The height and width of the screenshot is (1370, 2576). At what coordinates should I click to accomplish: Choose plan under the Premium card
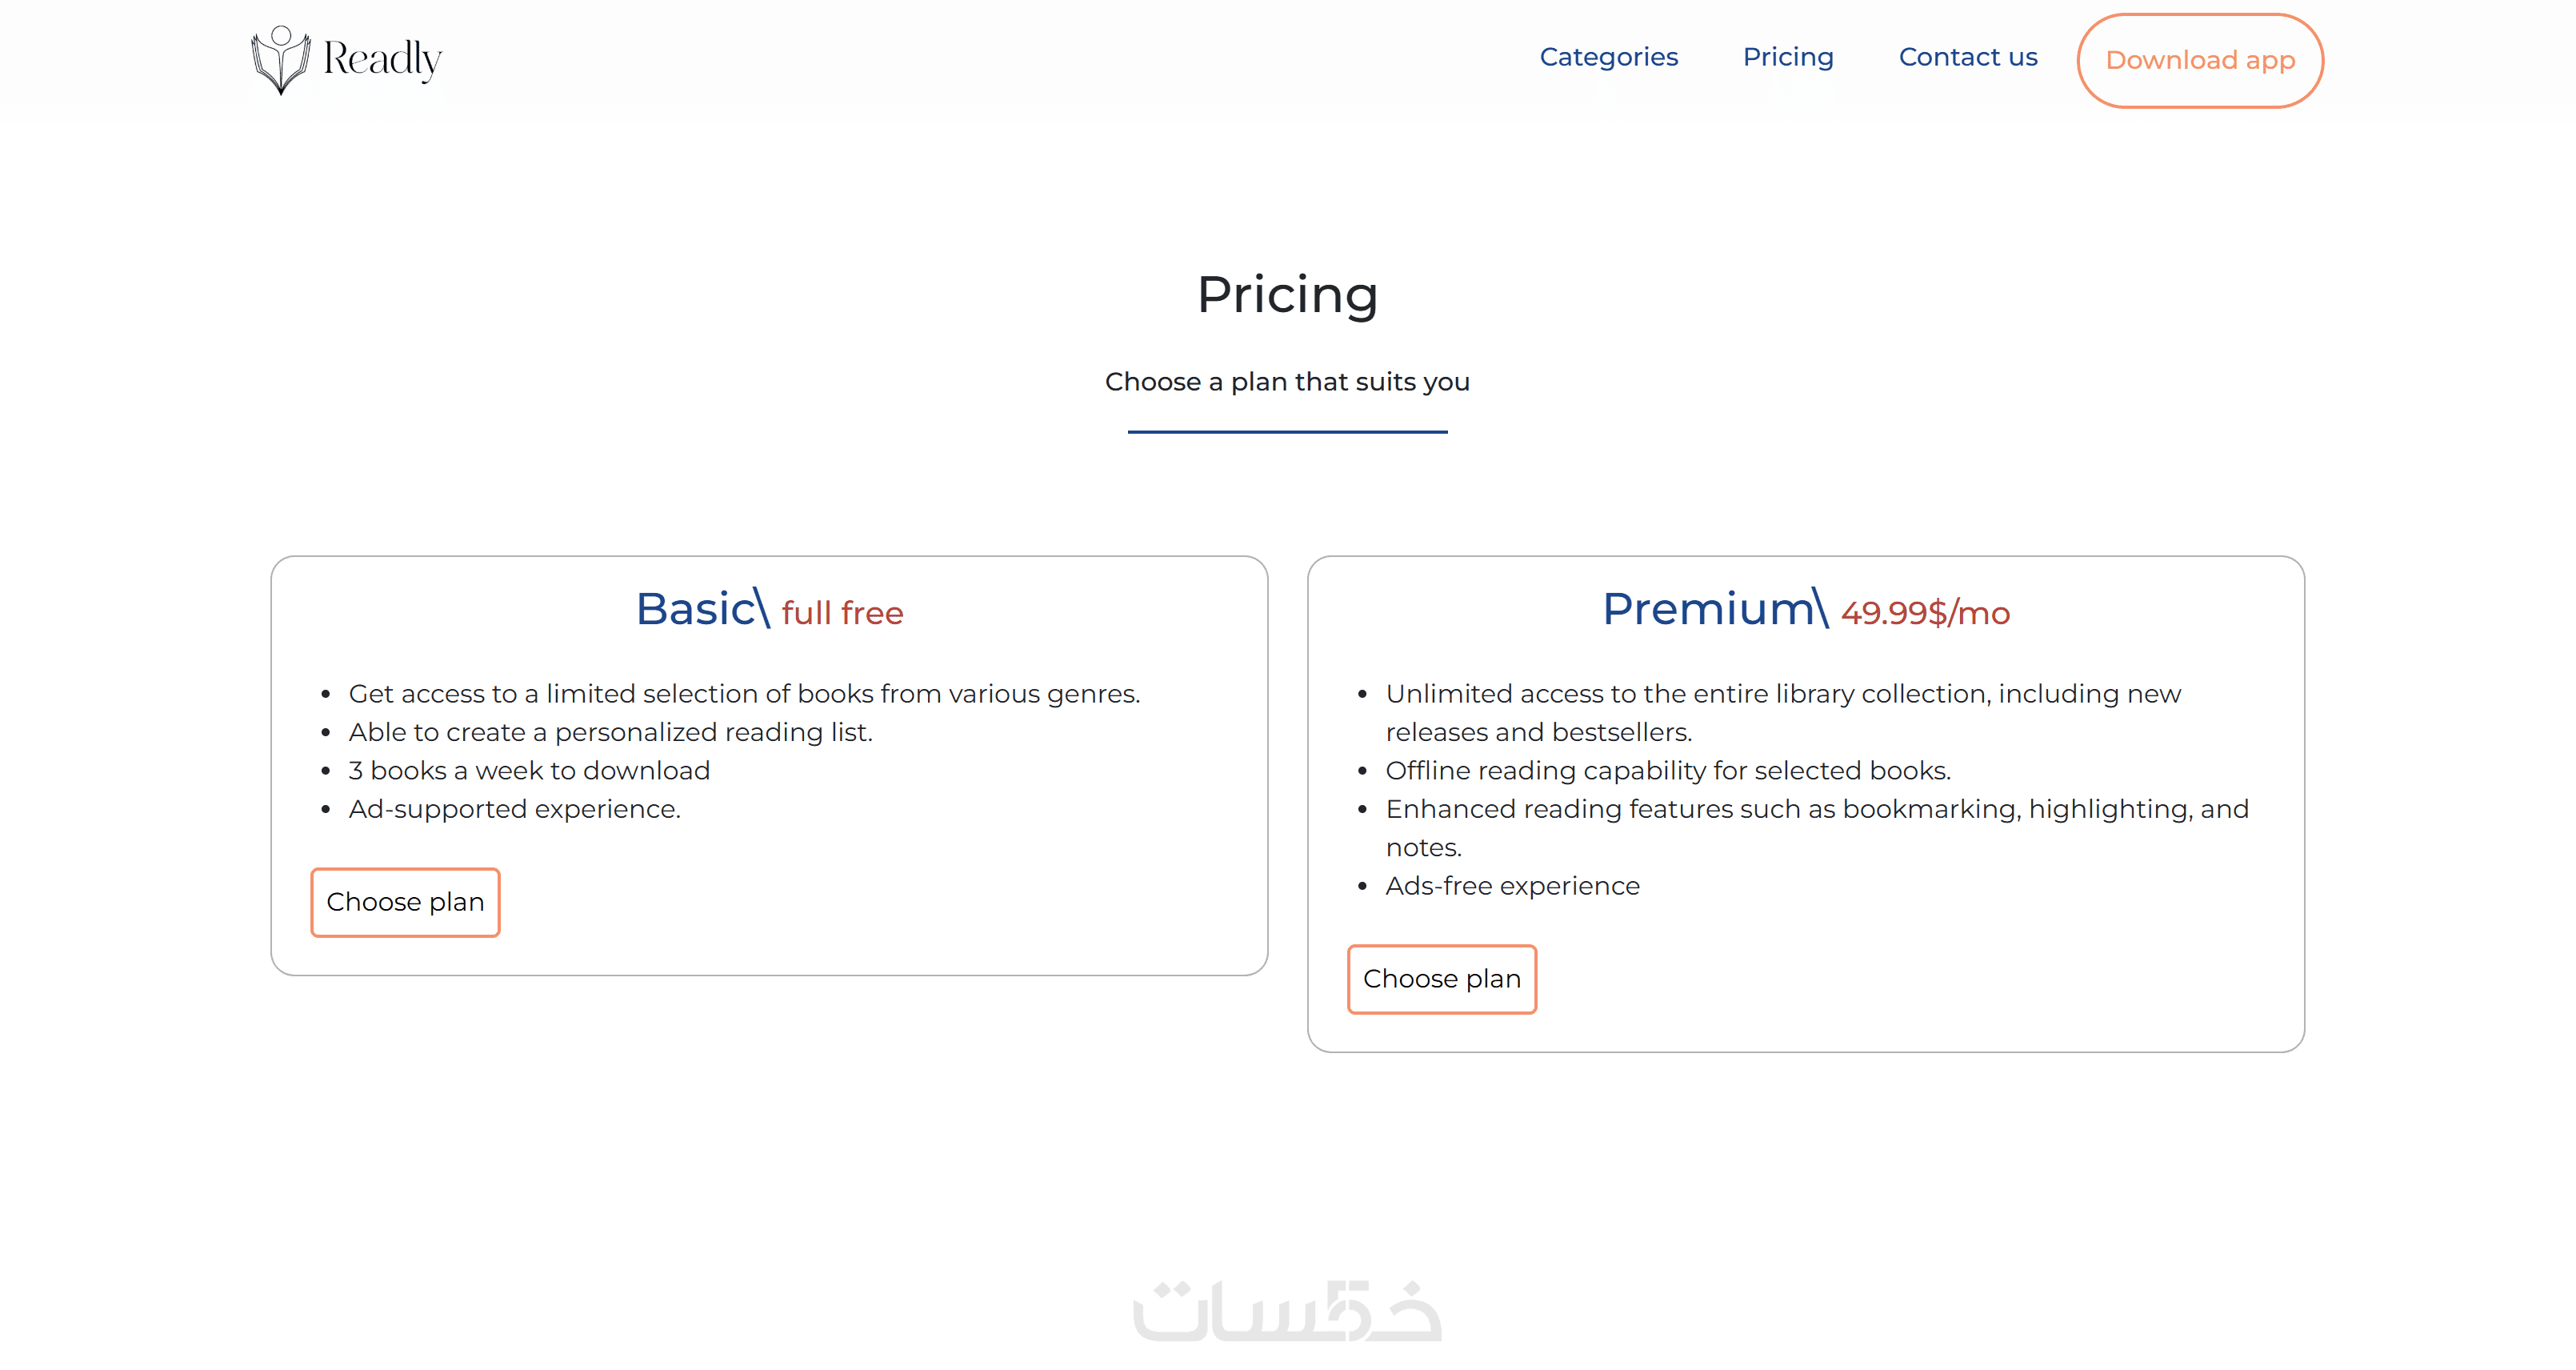pyautogui.click(x=1441, y=979)
